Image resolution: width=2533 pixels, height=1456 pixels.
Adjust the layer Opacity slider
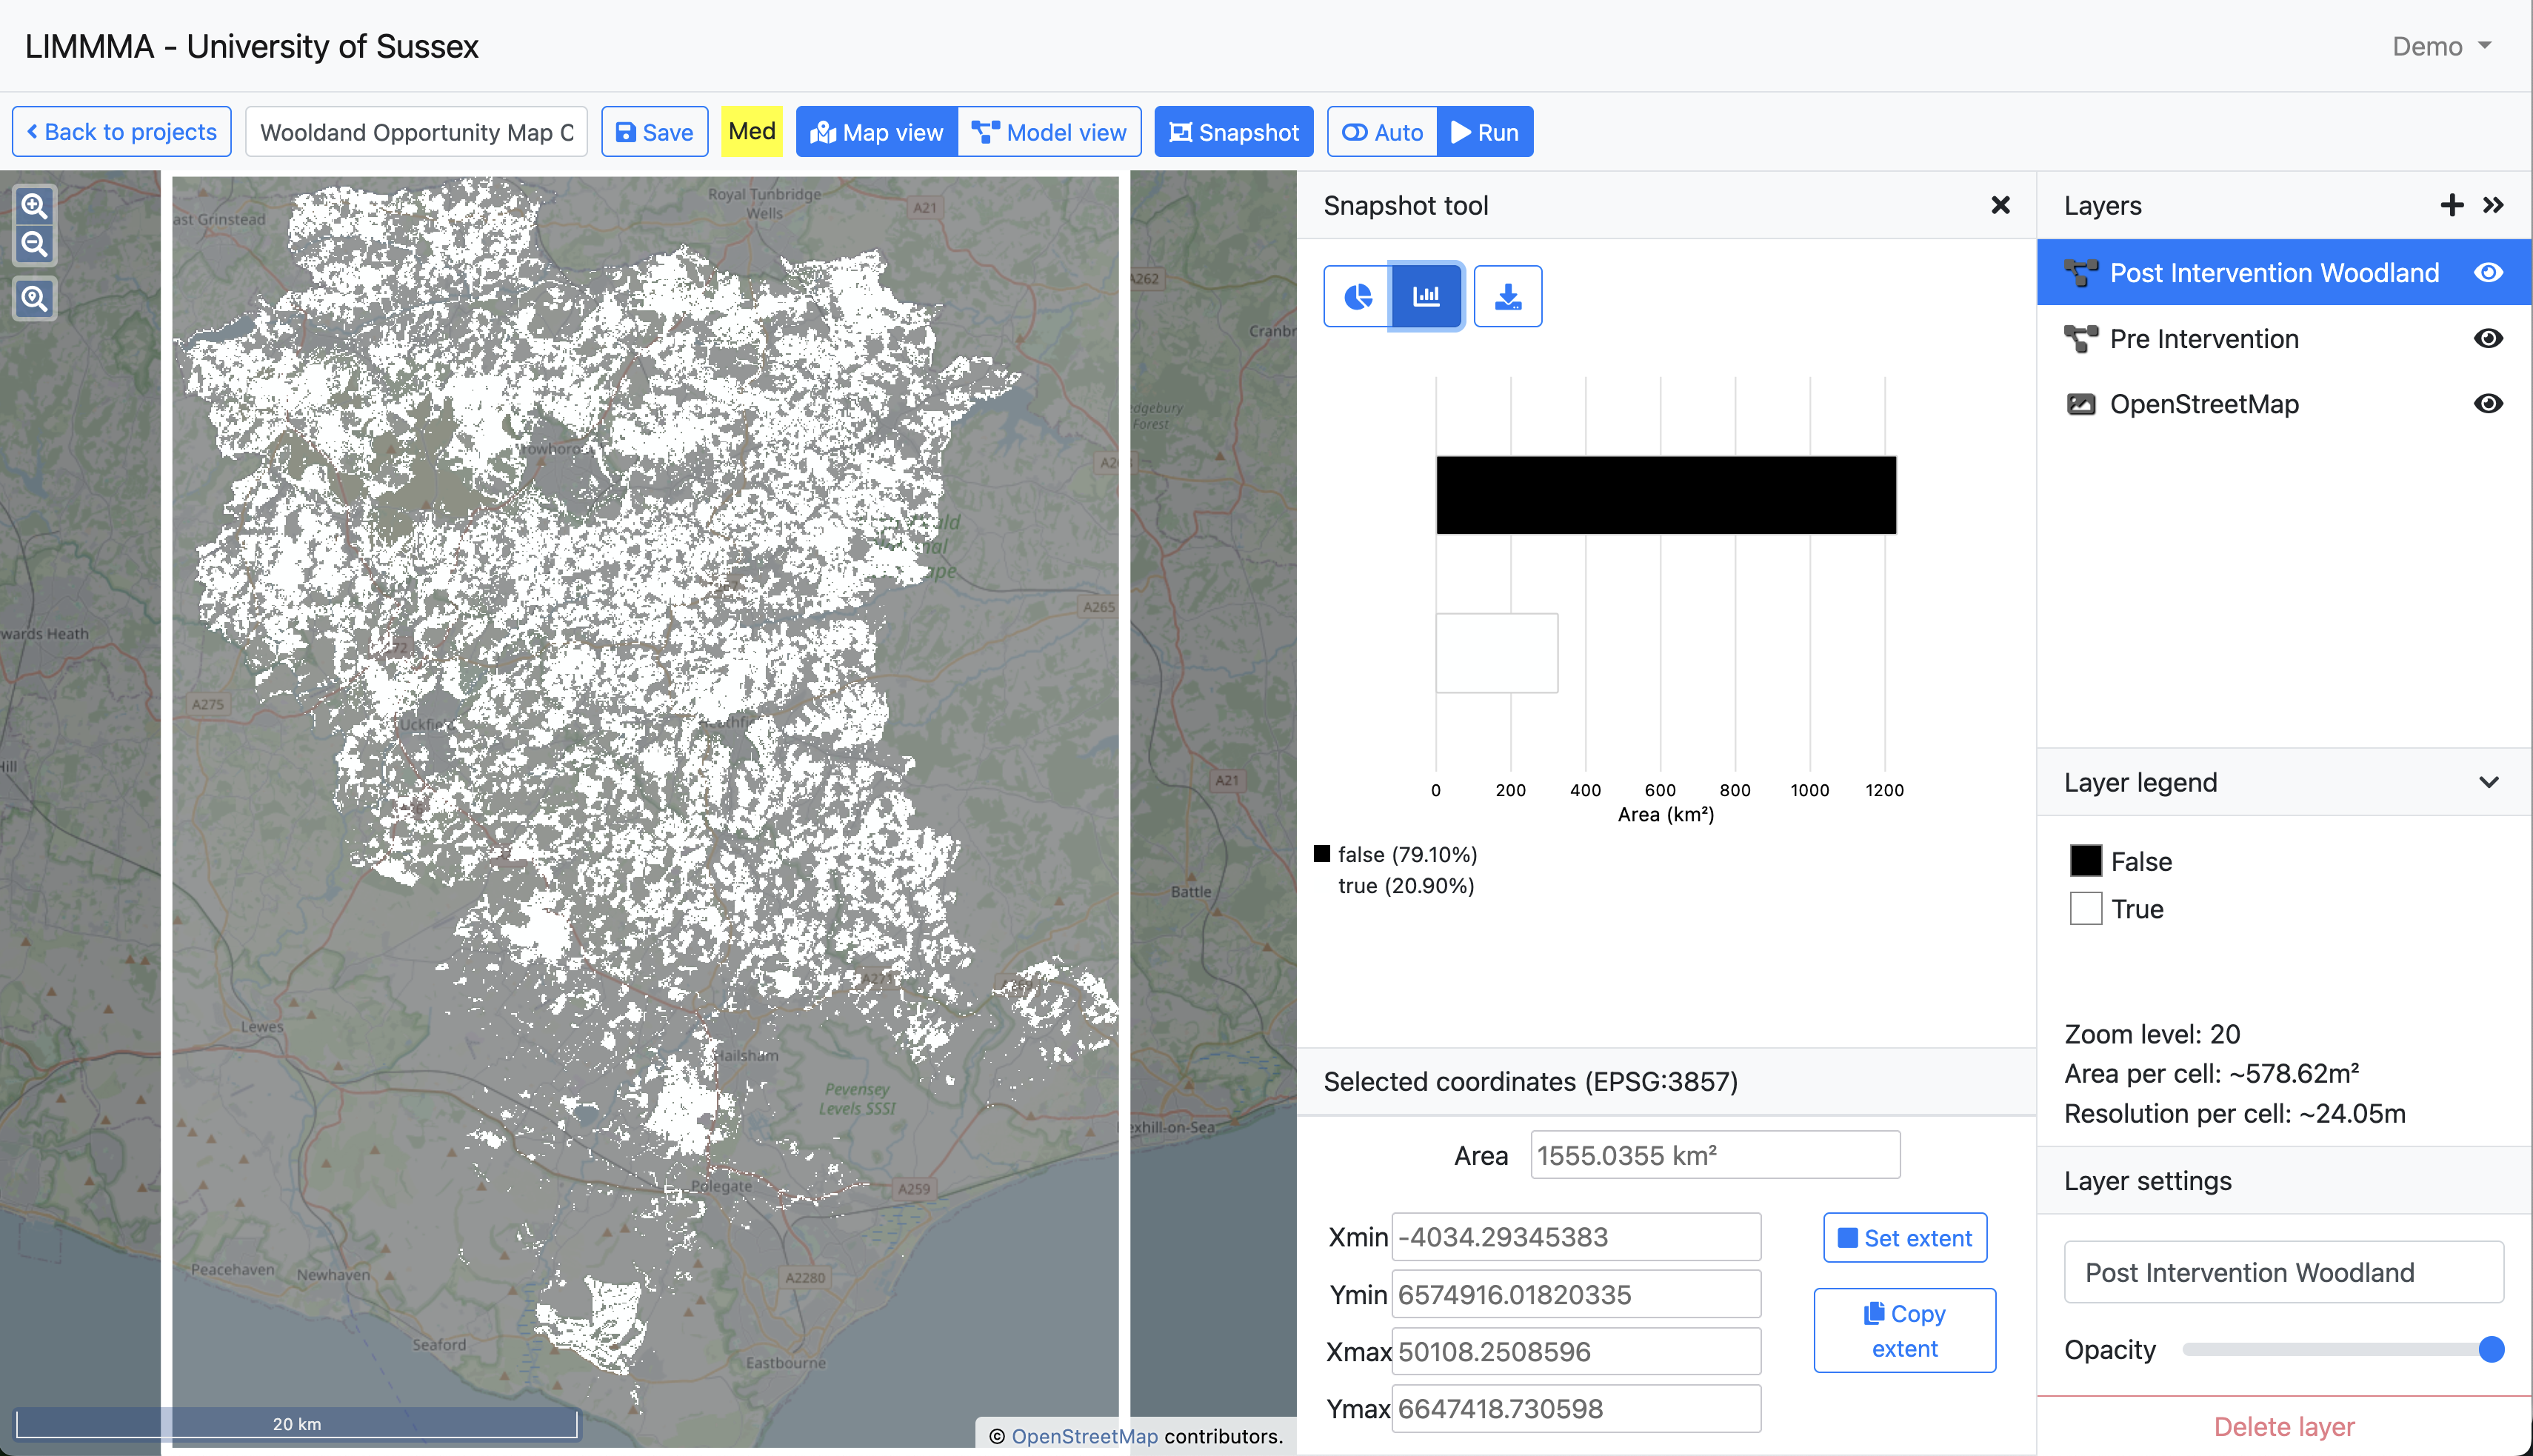click(2490, 1350)
